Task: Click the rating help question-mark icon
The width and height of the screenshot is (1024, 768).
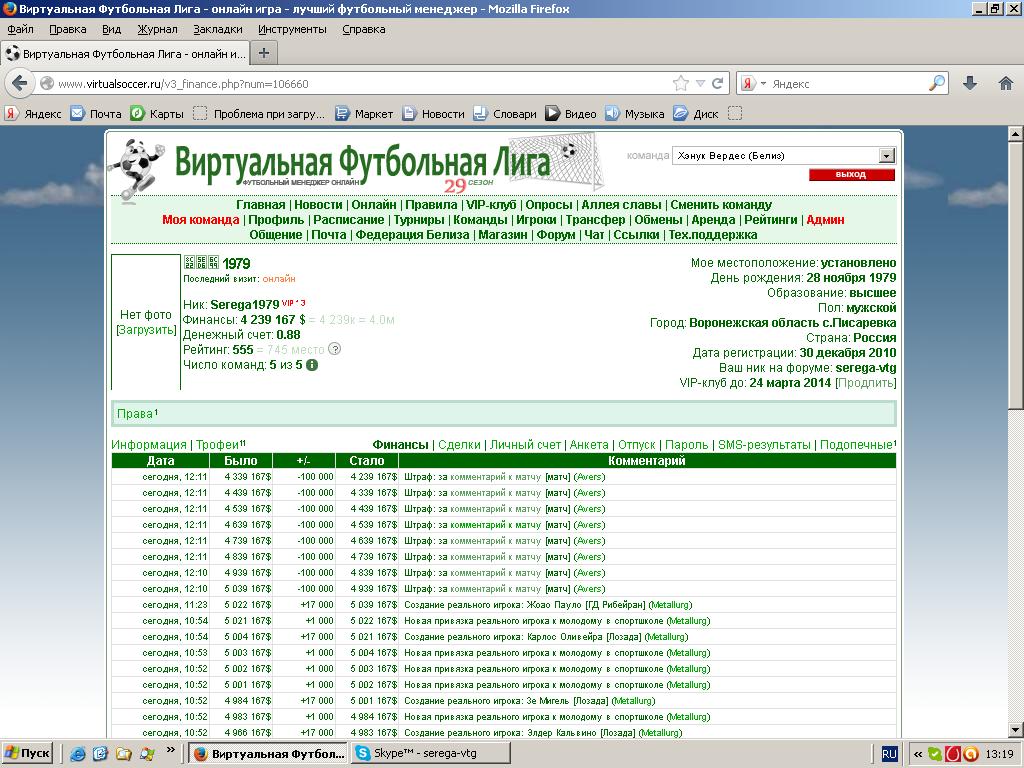Action: pyautogui.click(x=335, y=350)
